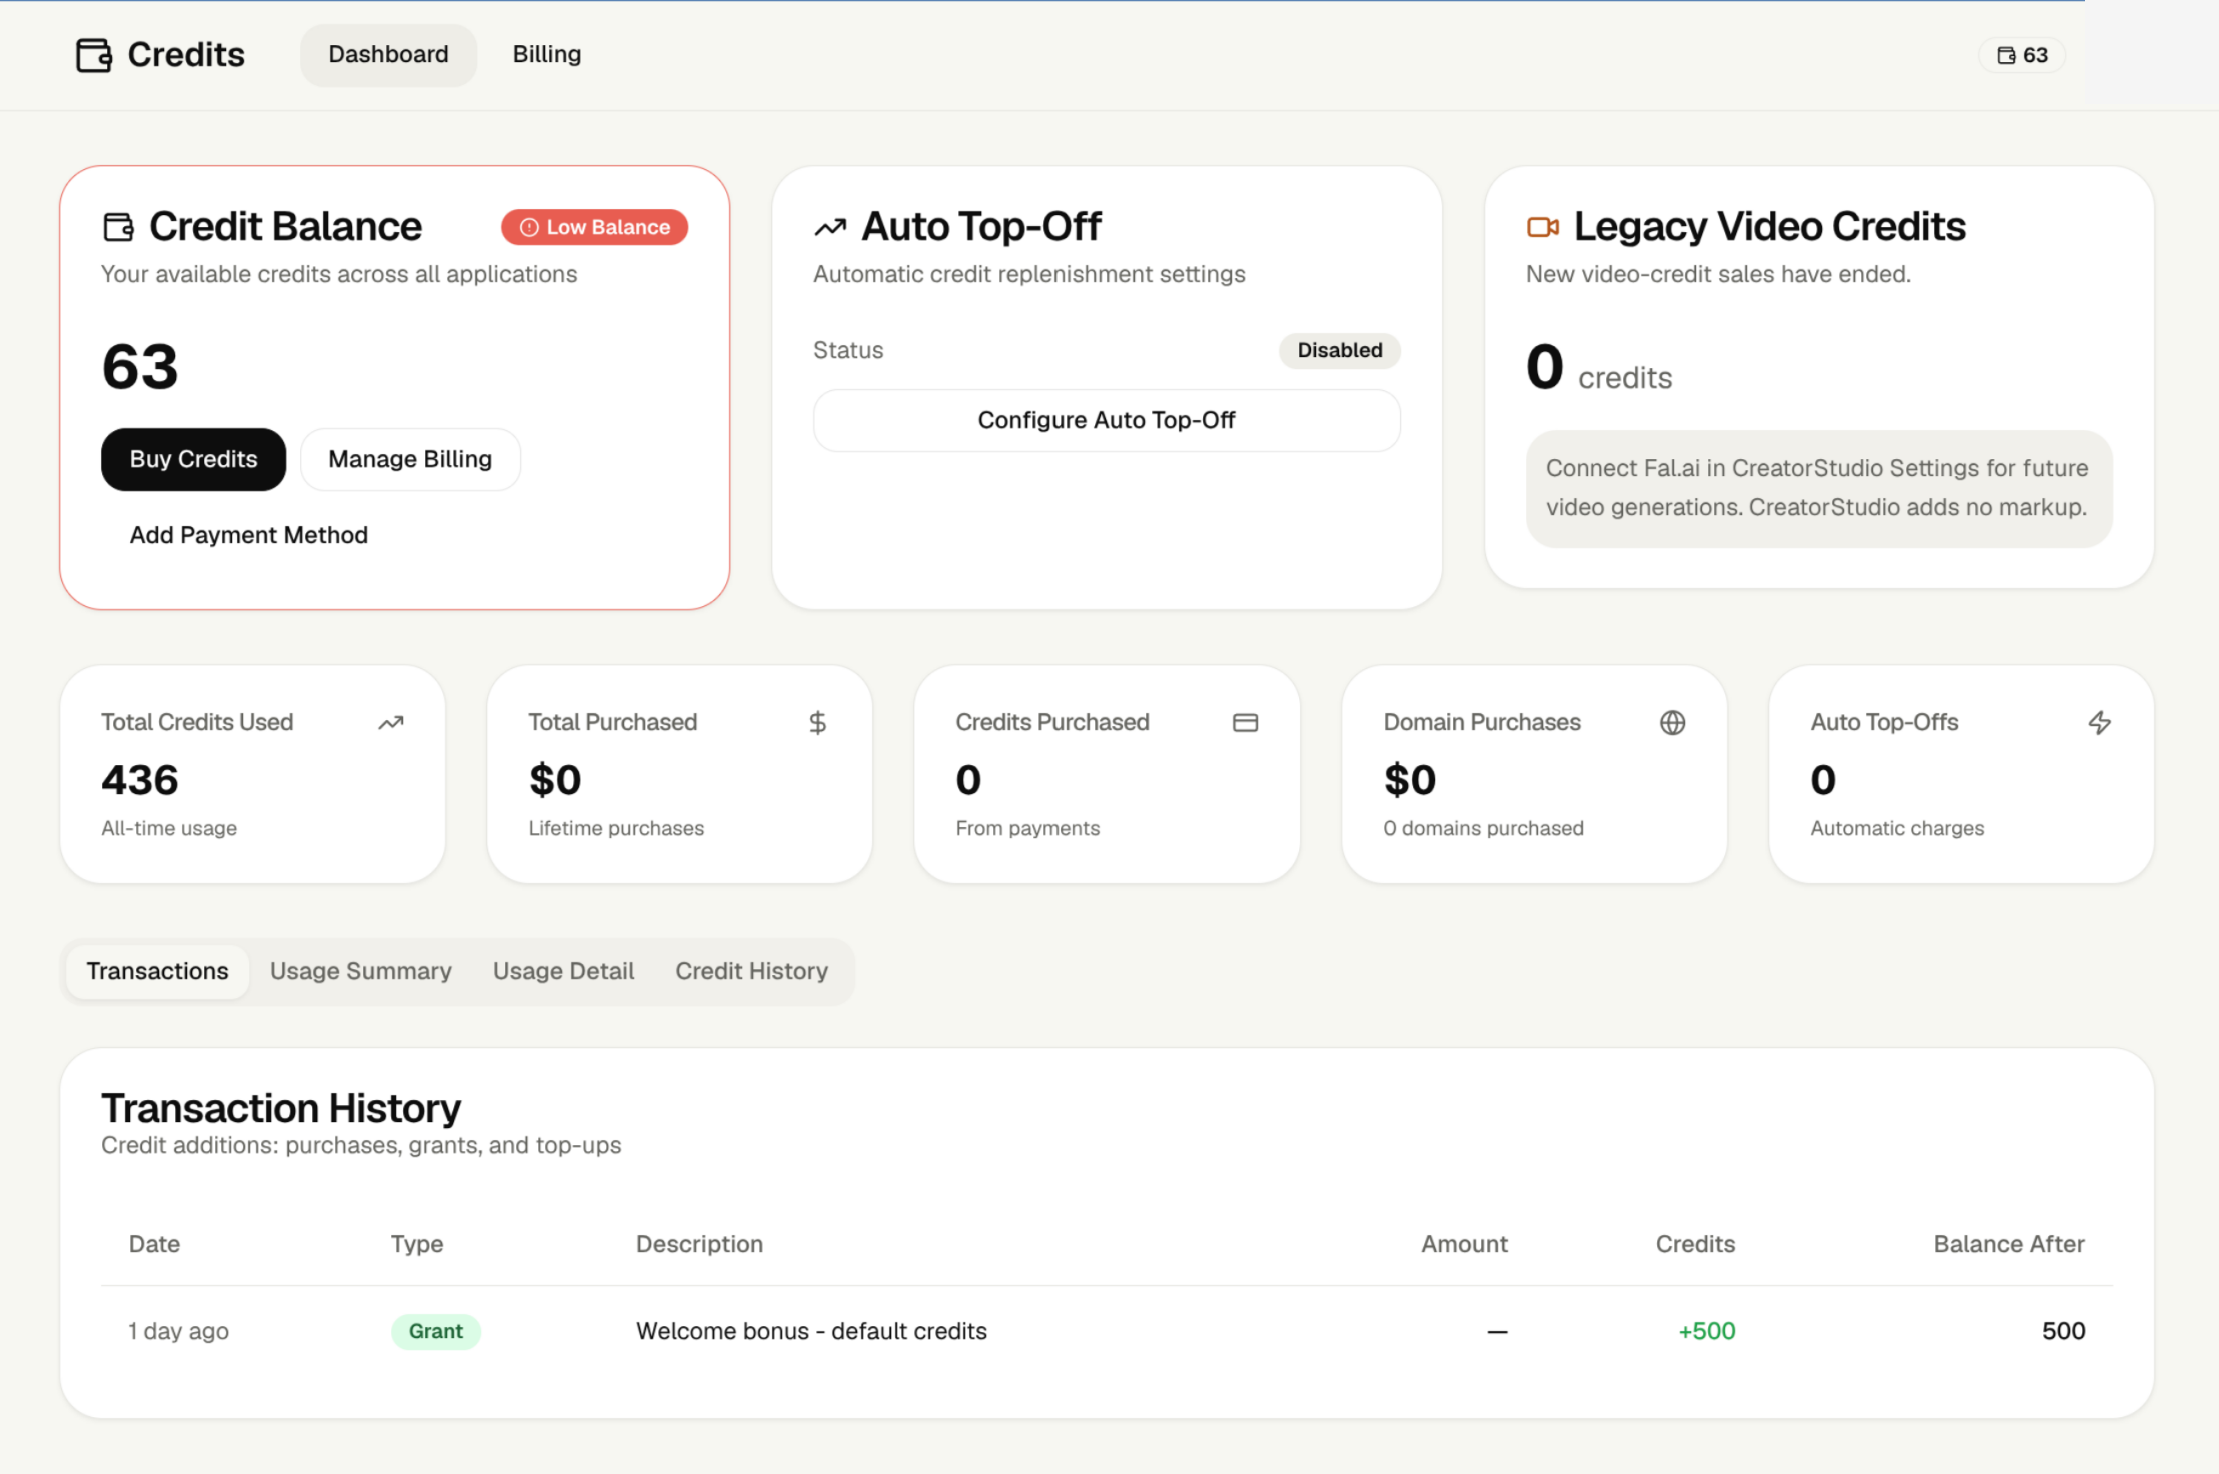Click the '0 domains purchased' text

click(x=1483, y=828)
